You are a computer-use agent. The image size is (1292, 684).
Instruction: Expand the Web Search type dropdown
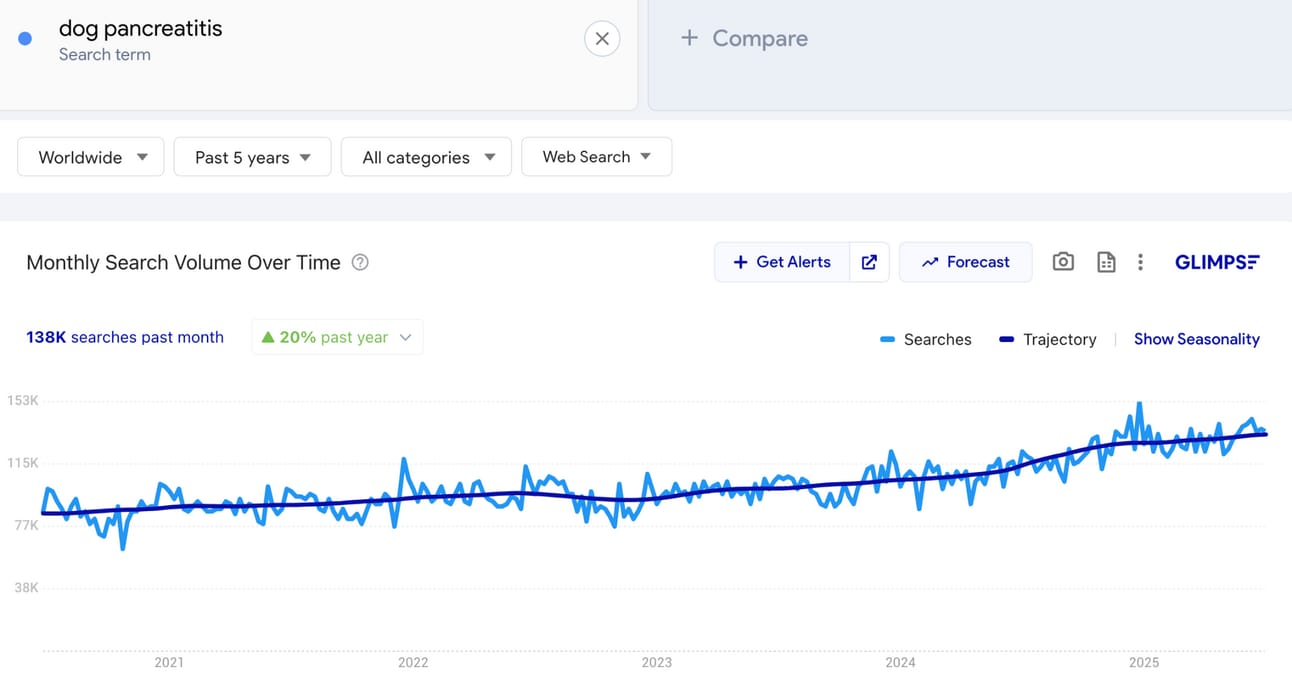[596, 157]
